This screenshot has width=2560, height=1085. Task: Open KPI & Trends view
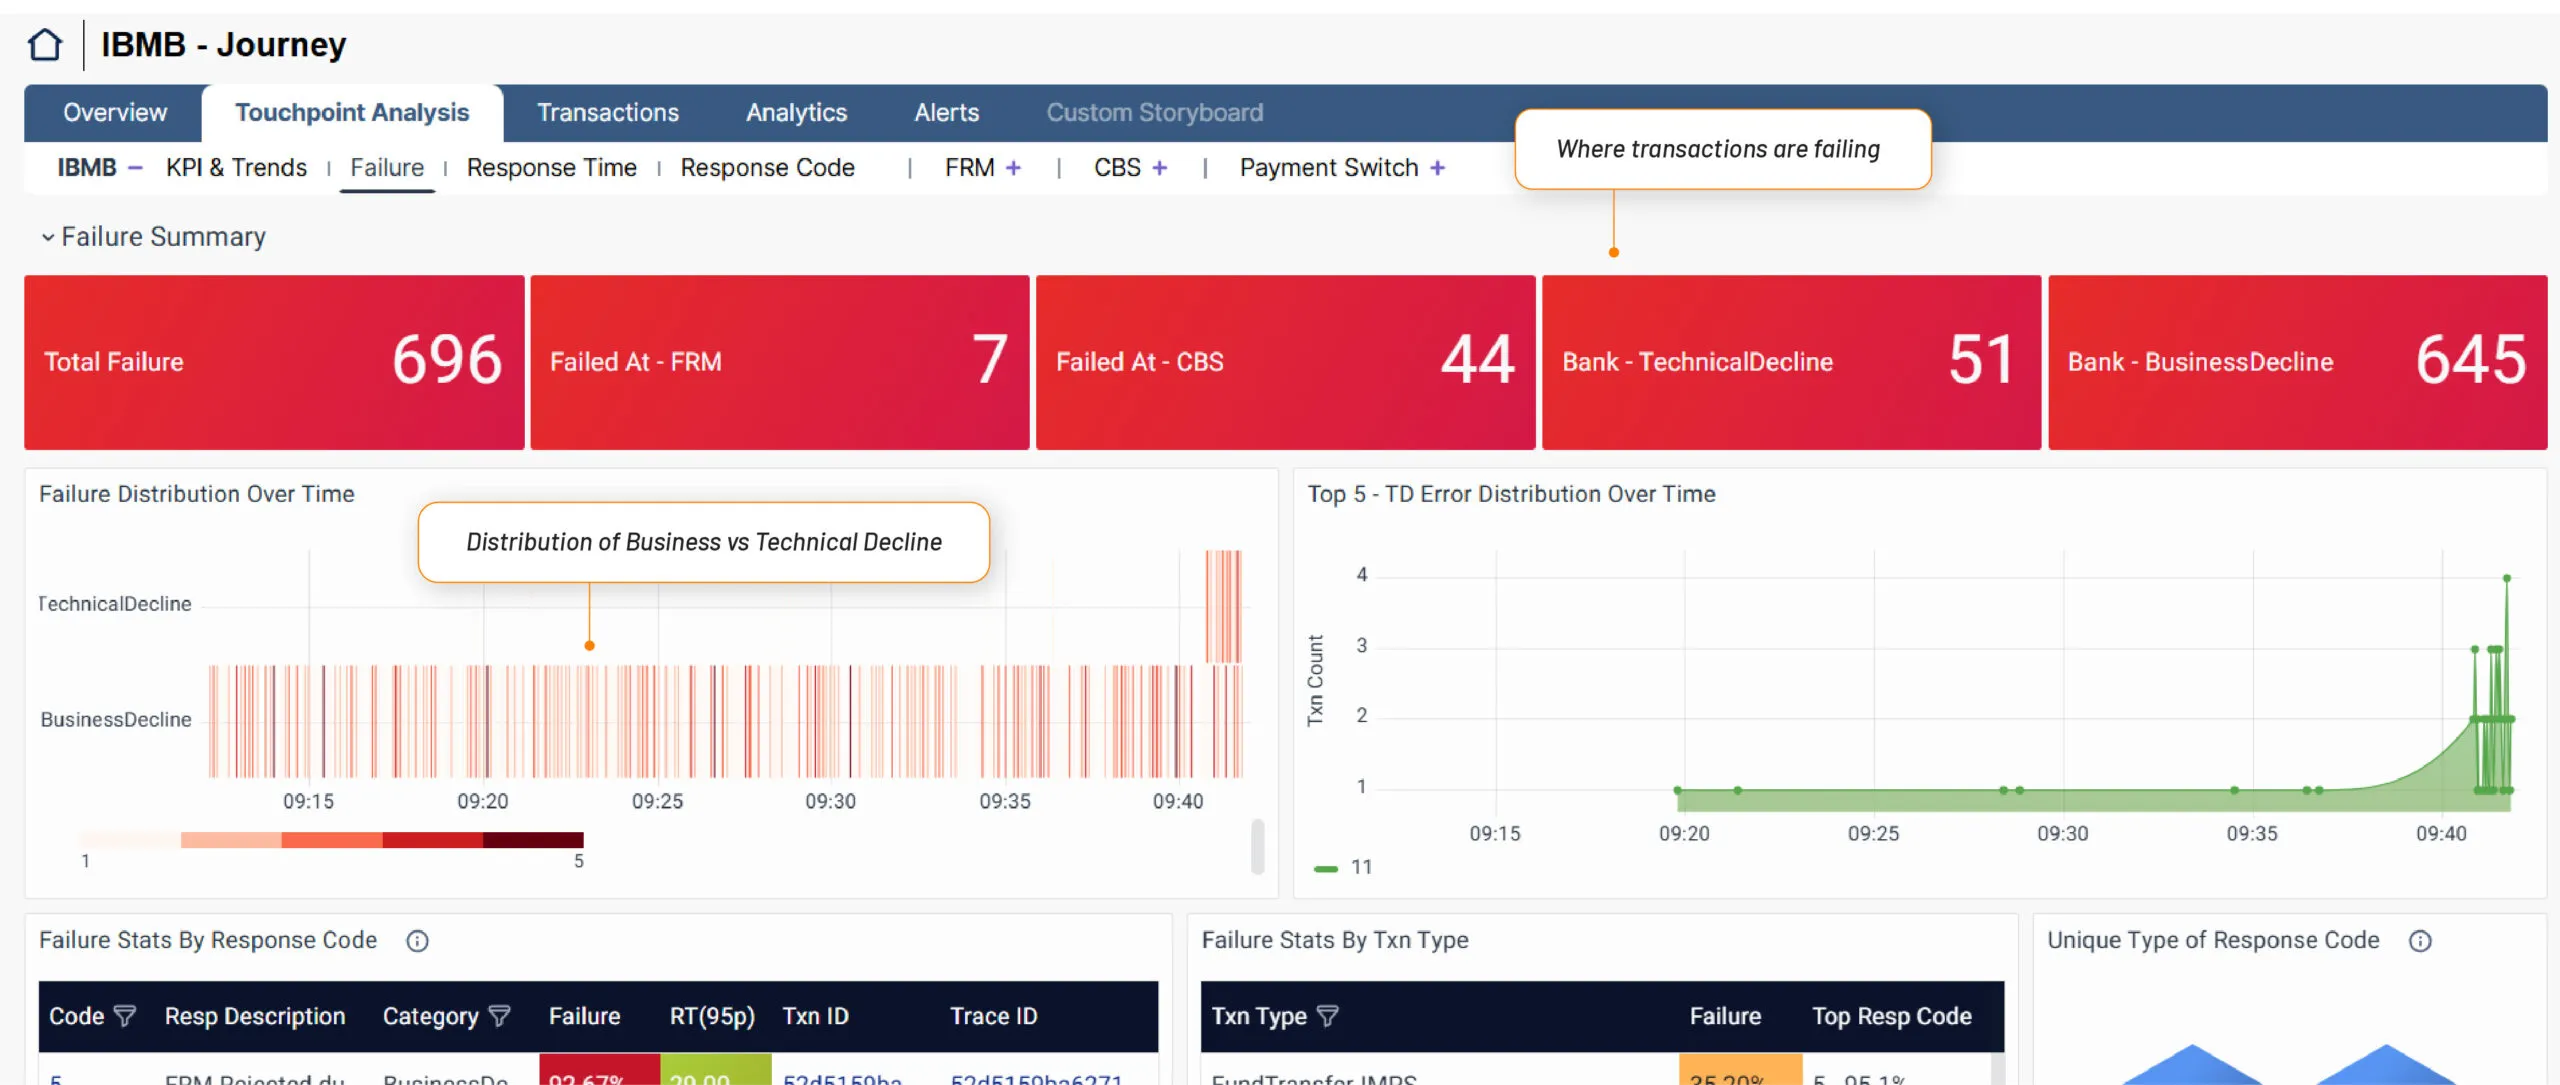tap(236, 168)
